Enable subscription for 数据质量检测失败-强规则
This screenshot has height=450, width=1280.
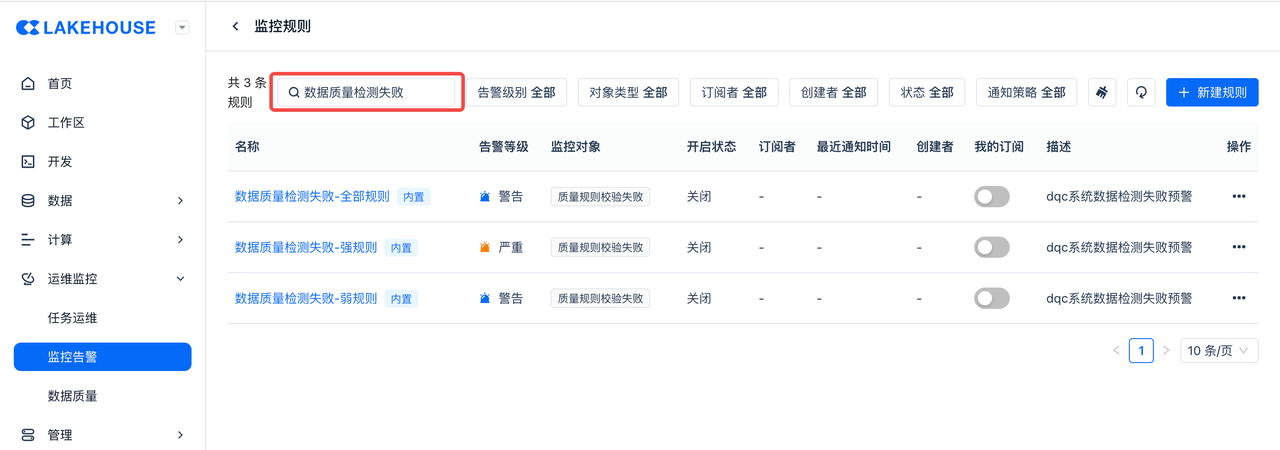[991, 247]
